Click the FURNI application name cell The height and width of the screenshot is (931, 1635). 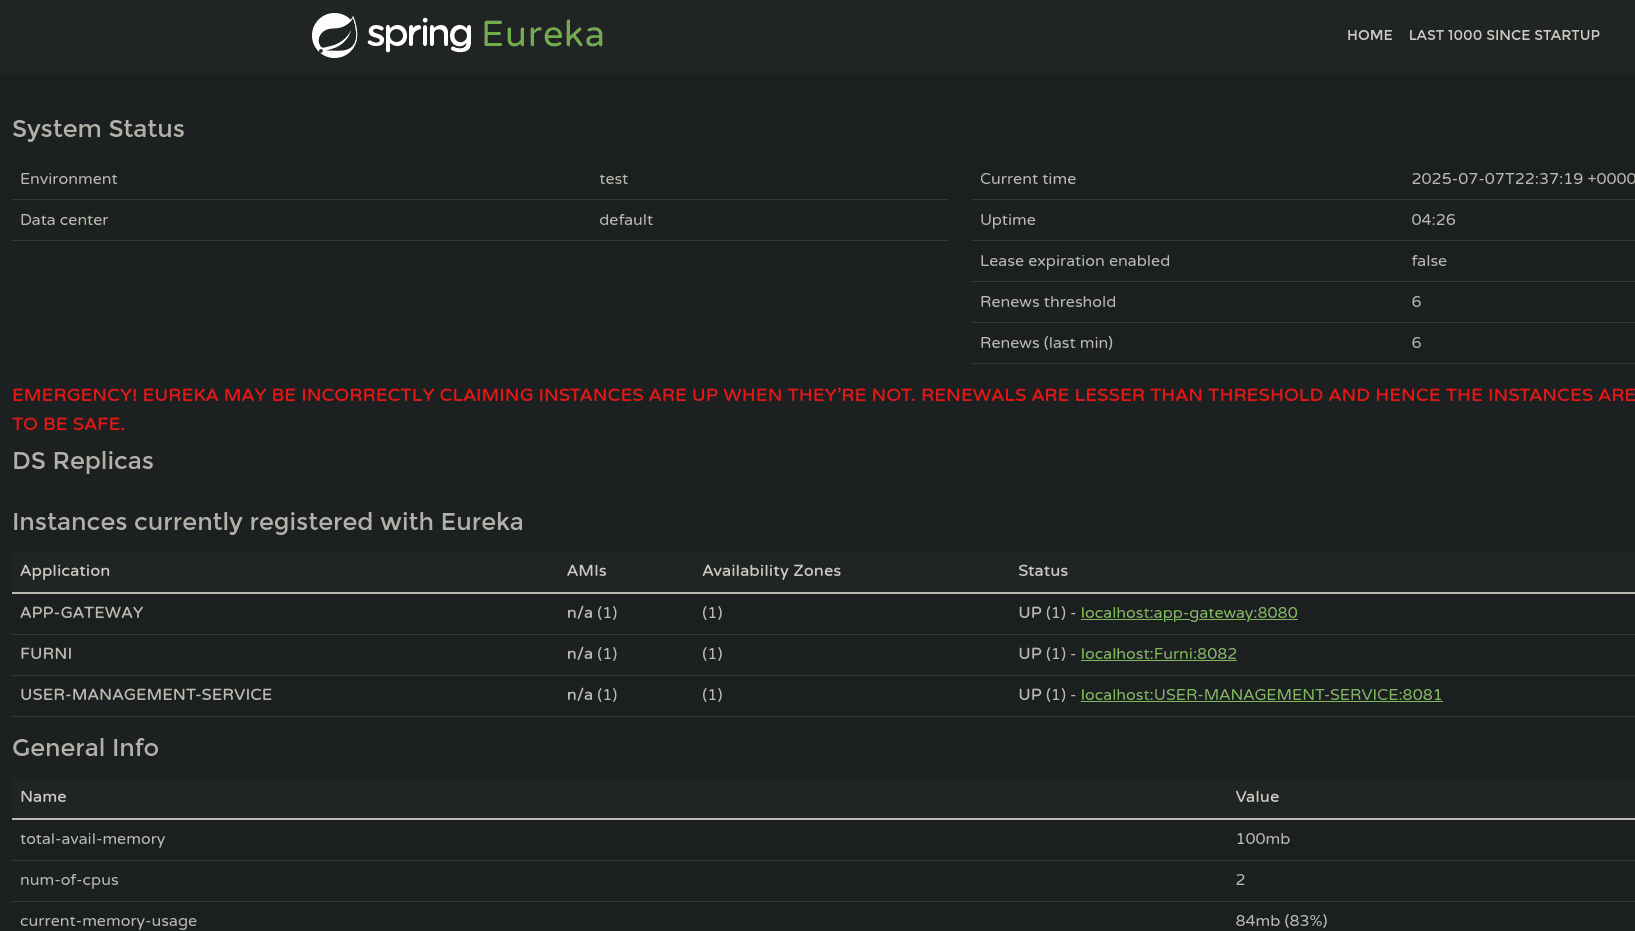click(x=46, y=654)
